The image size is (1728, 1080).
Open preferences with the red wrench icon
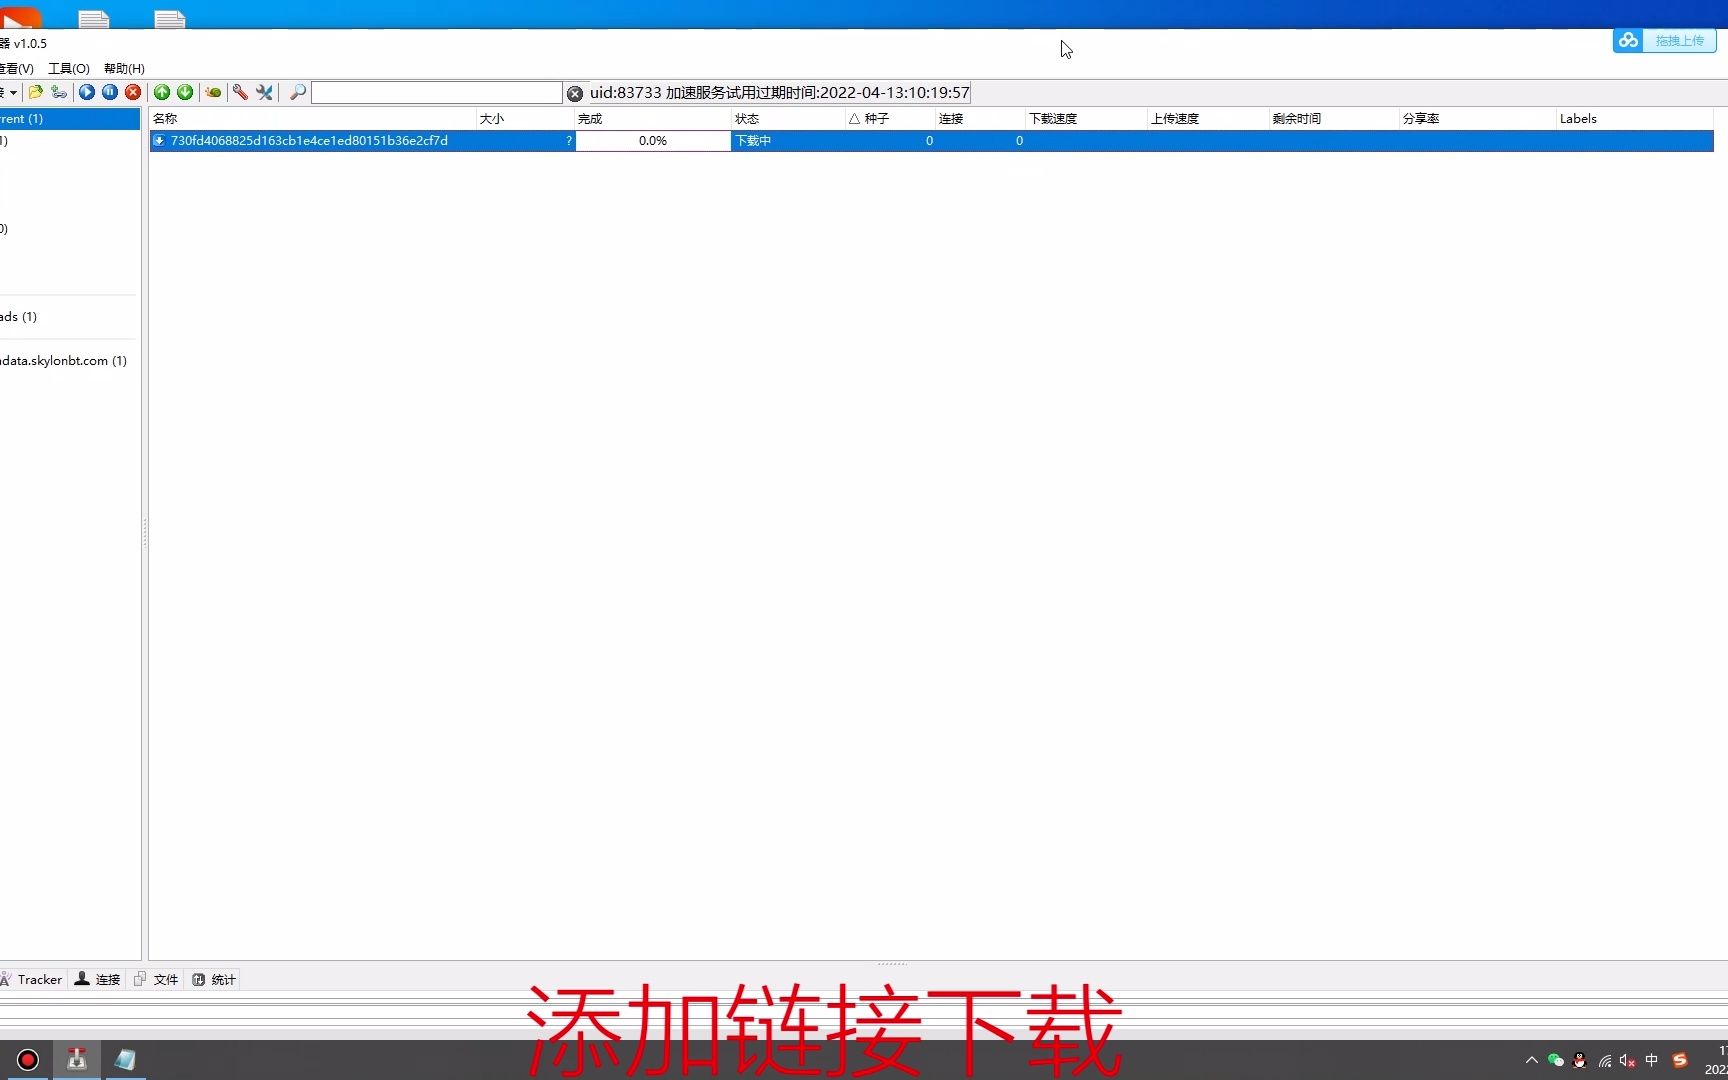coord(240,92)
